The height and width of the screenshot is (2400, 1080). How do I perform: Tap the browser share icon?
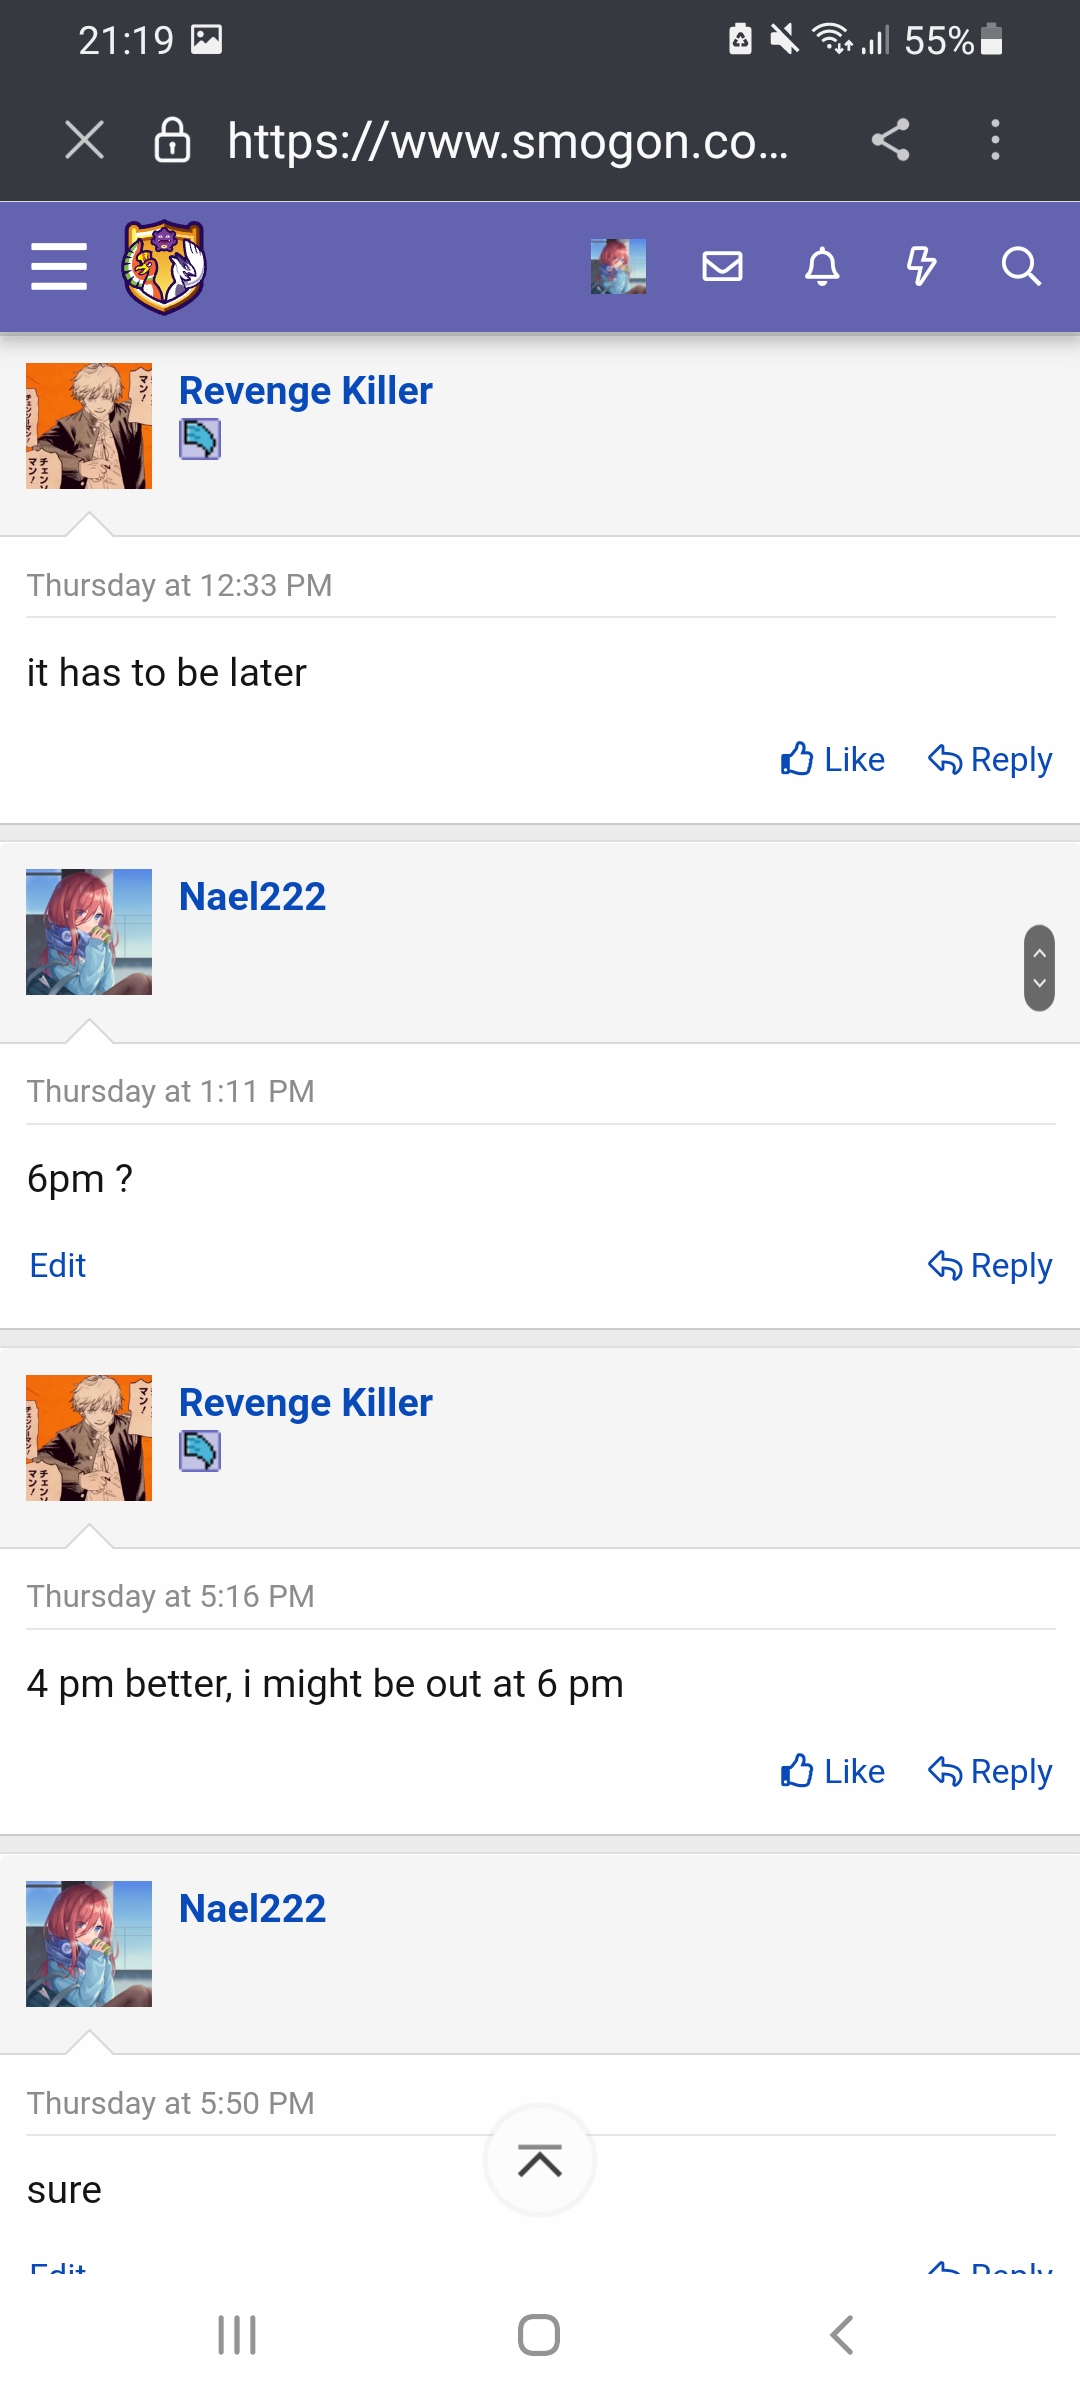click(890, 140)
